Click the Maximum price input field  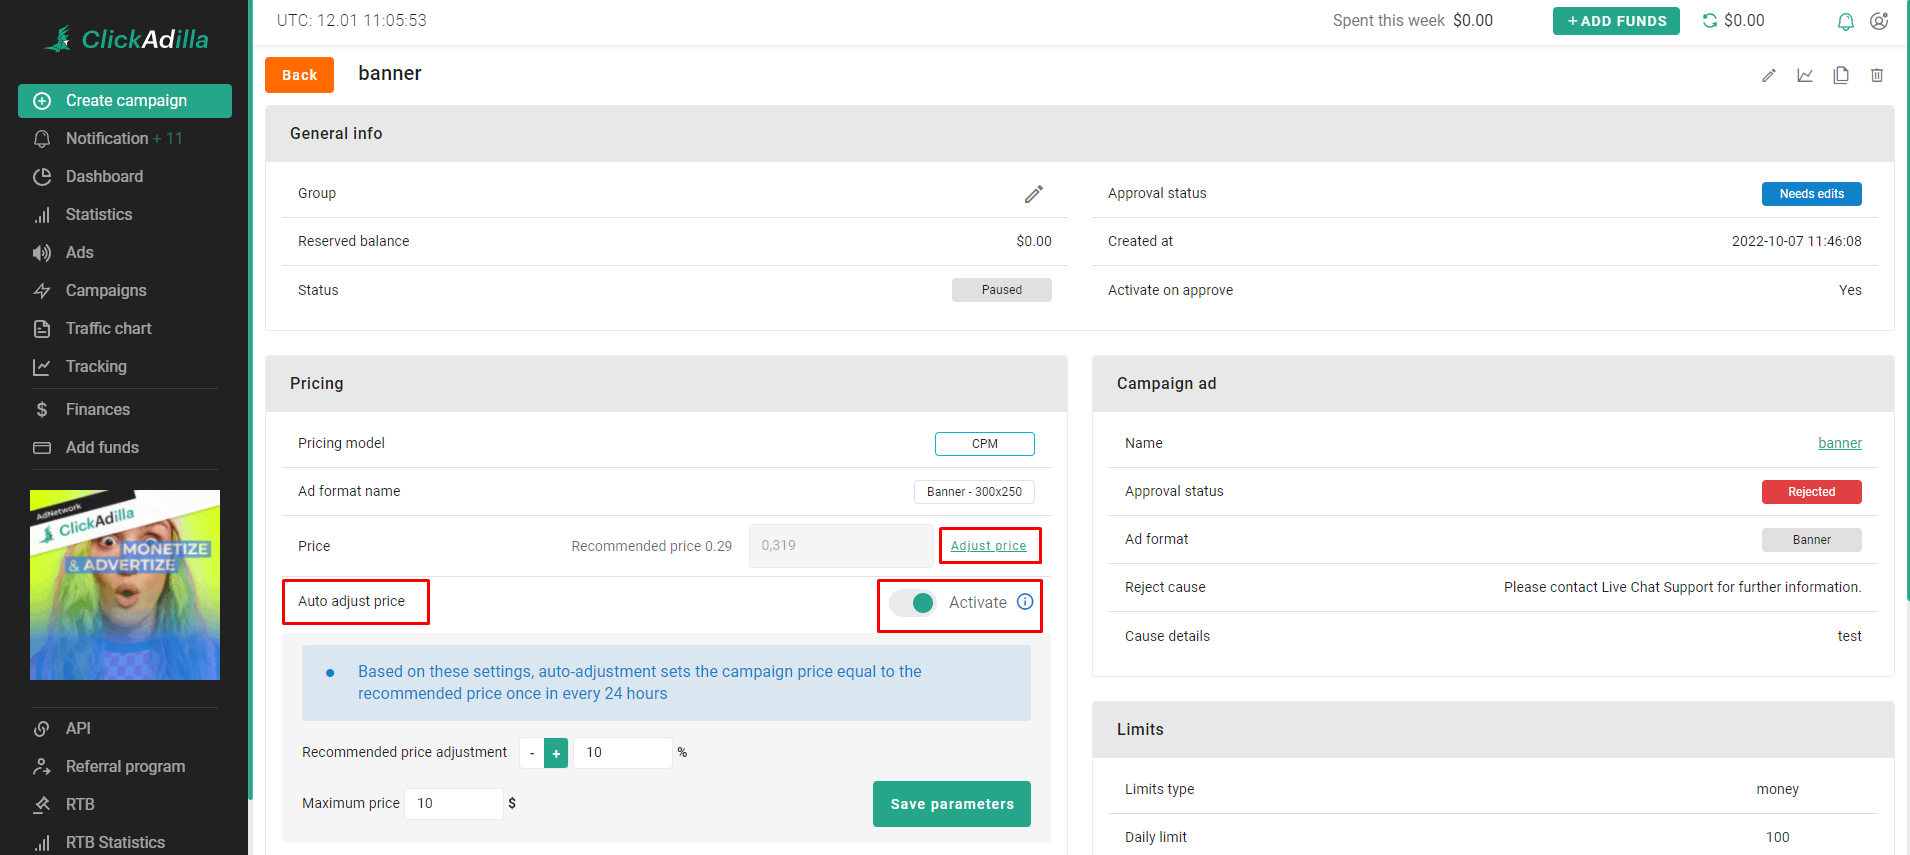tap(453, 804)
